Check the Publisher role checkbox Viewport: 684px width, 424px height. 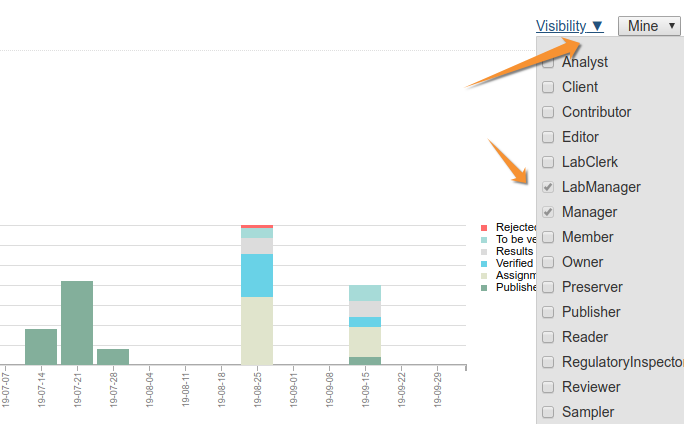click(x=548, y=312)
